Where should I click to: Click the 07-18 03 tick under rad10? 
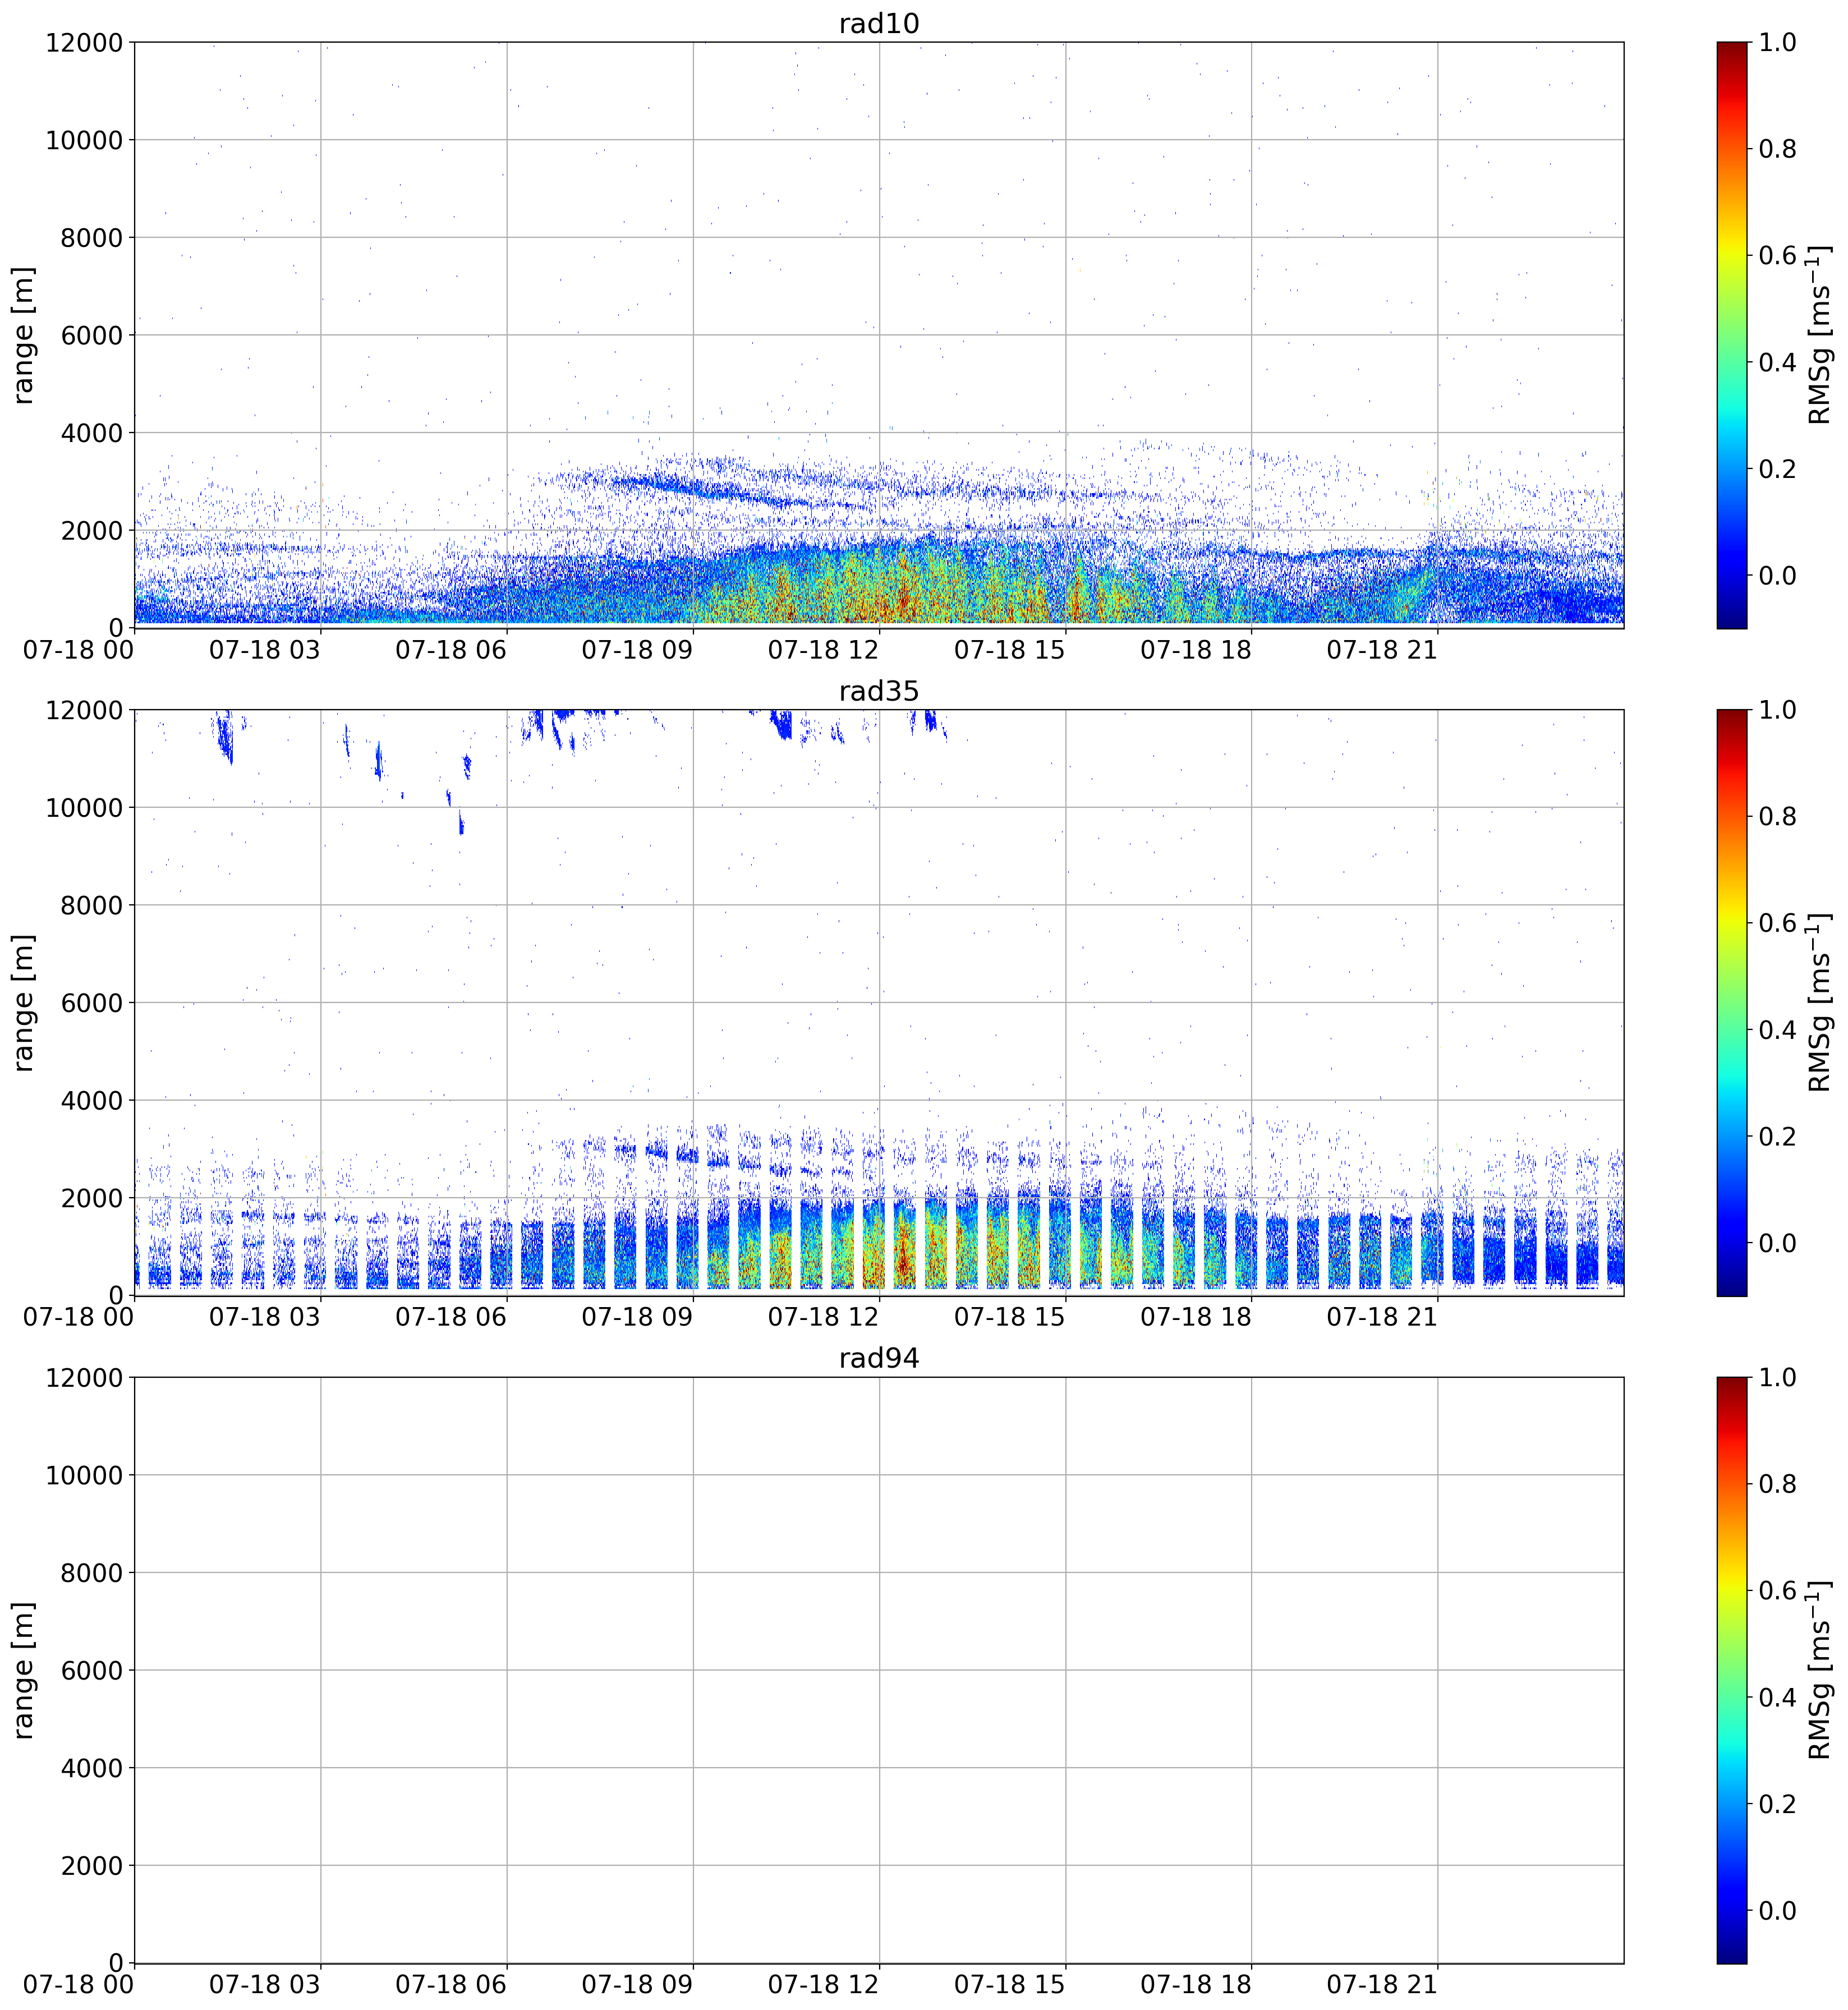pyautogui.click(x=265, y=650)
